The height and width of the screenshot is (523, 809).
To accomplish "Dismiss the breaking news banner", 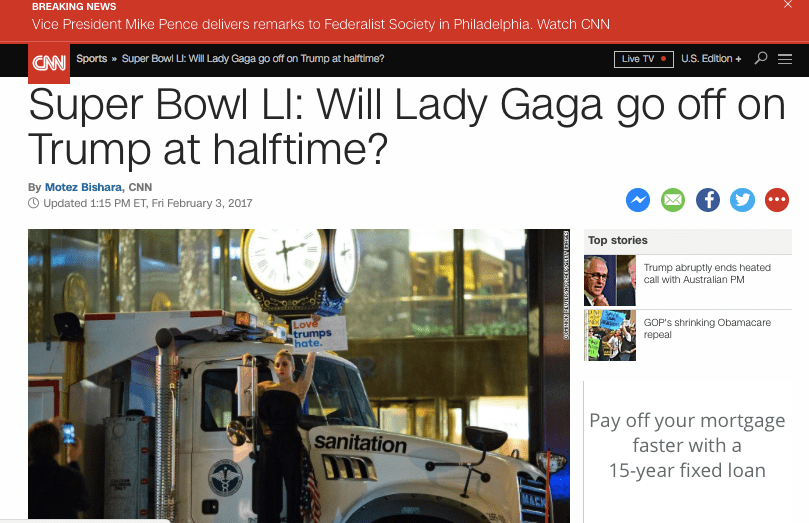I will pos(787,5).
